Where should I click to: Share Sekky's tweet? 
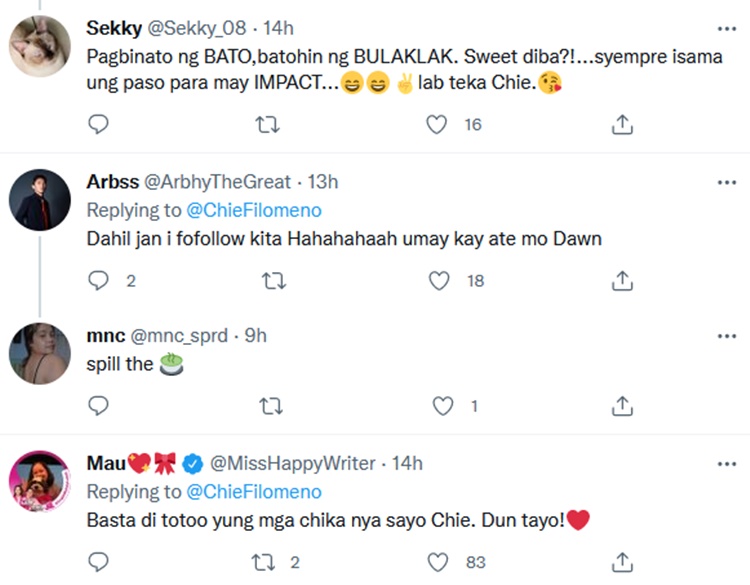pos(621,124)
